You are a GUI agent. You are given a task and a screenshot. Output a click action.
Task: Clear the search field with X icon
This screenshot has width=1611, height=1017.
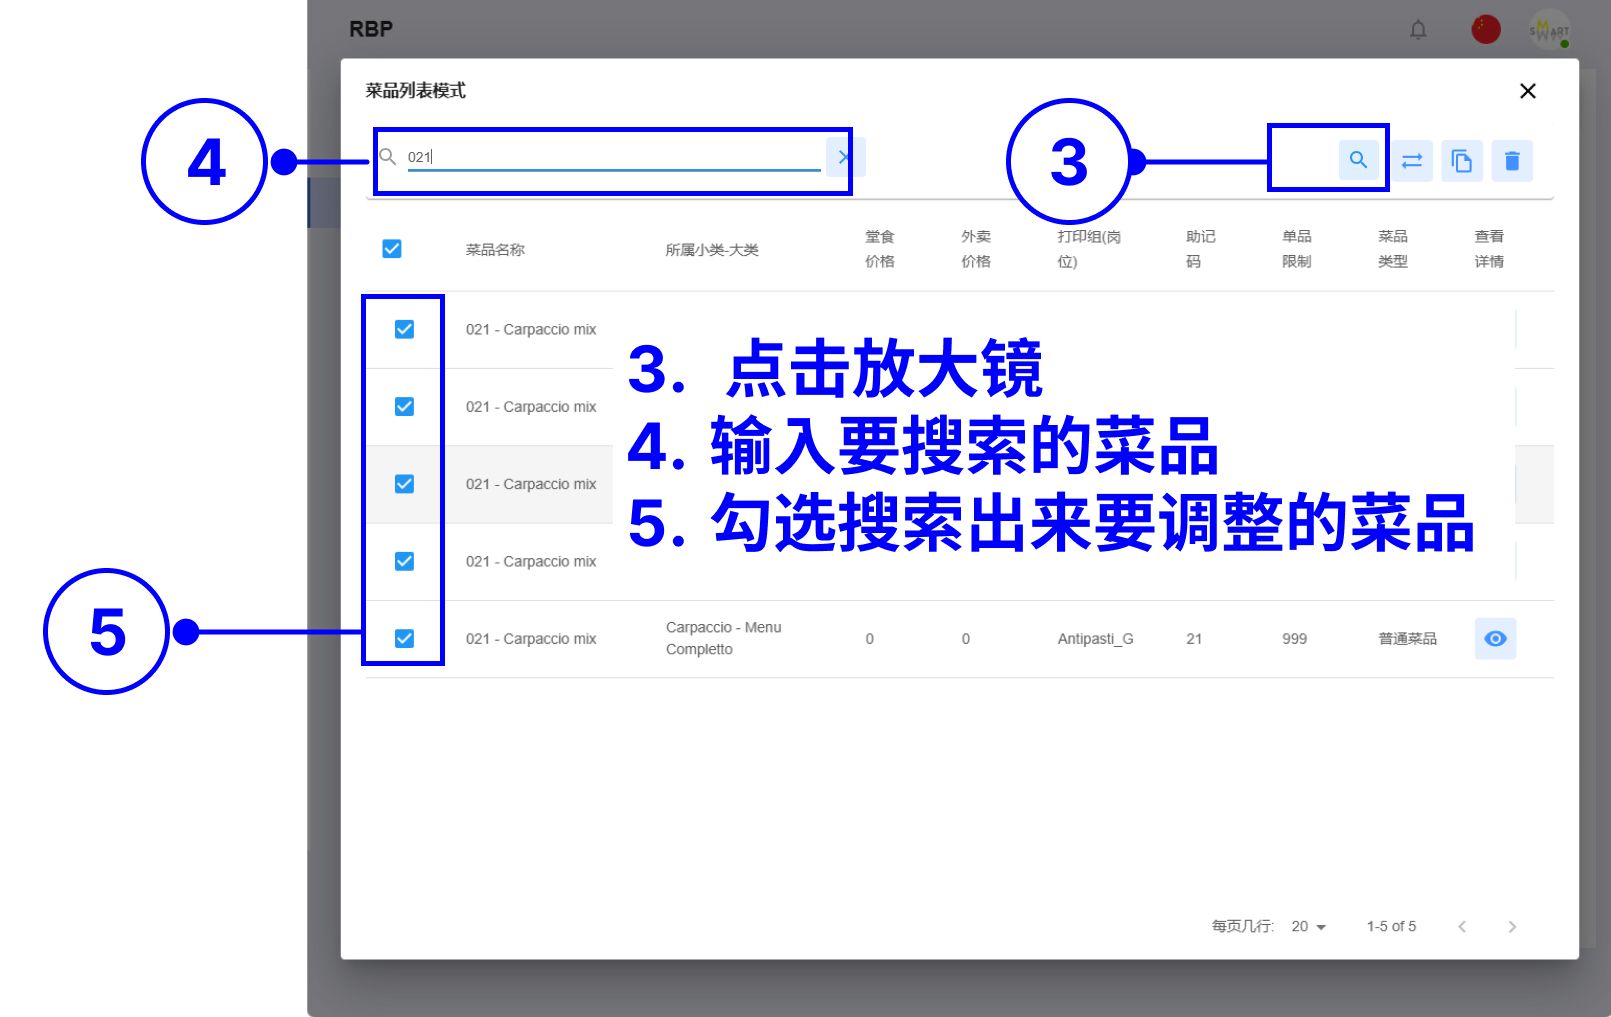(x=845, y=157)
